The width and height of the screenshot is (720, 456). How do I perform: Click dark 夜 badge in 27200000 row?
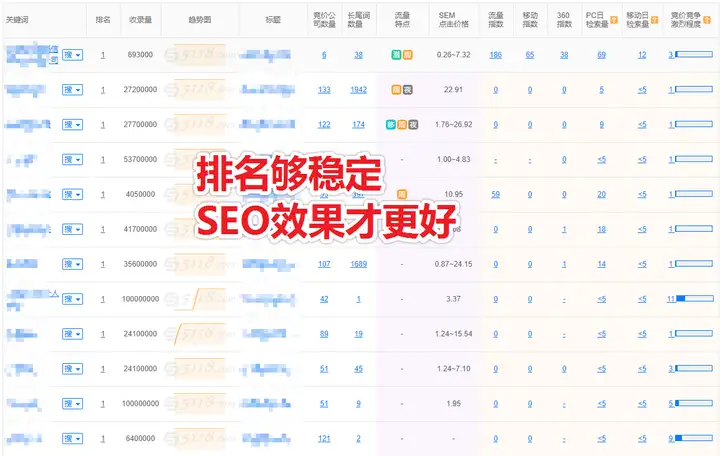[407, 90]
